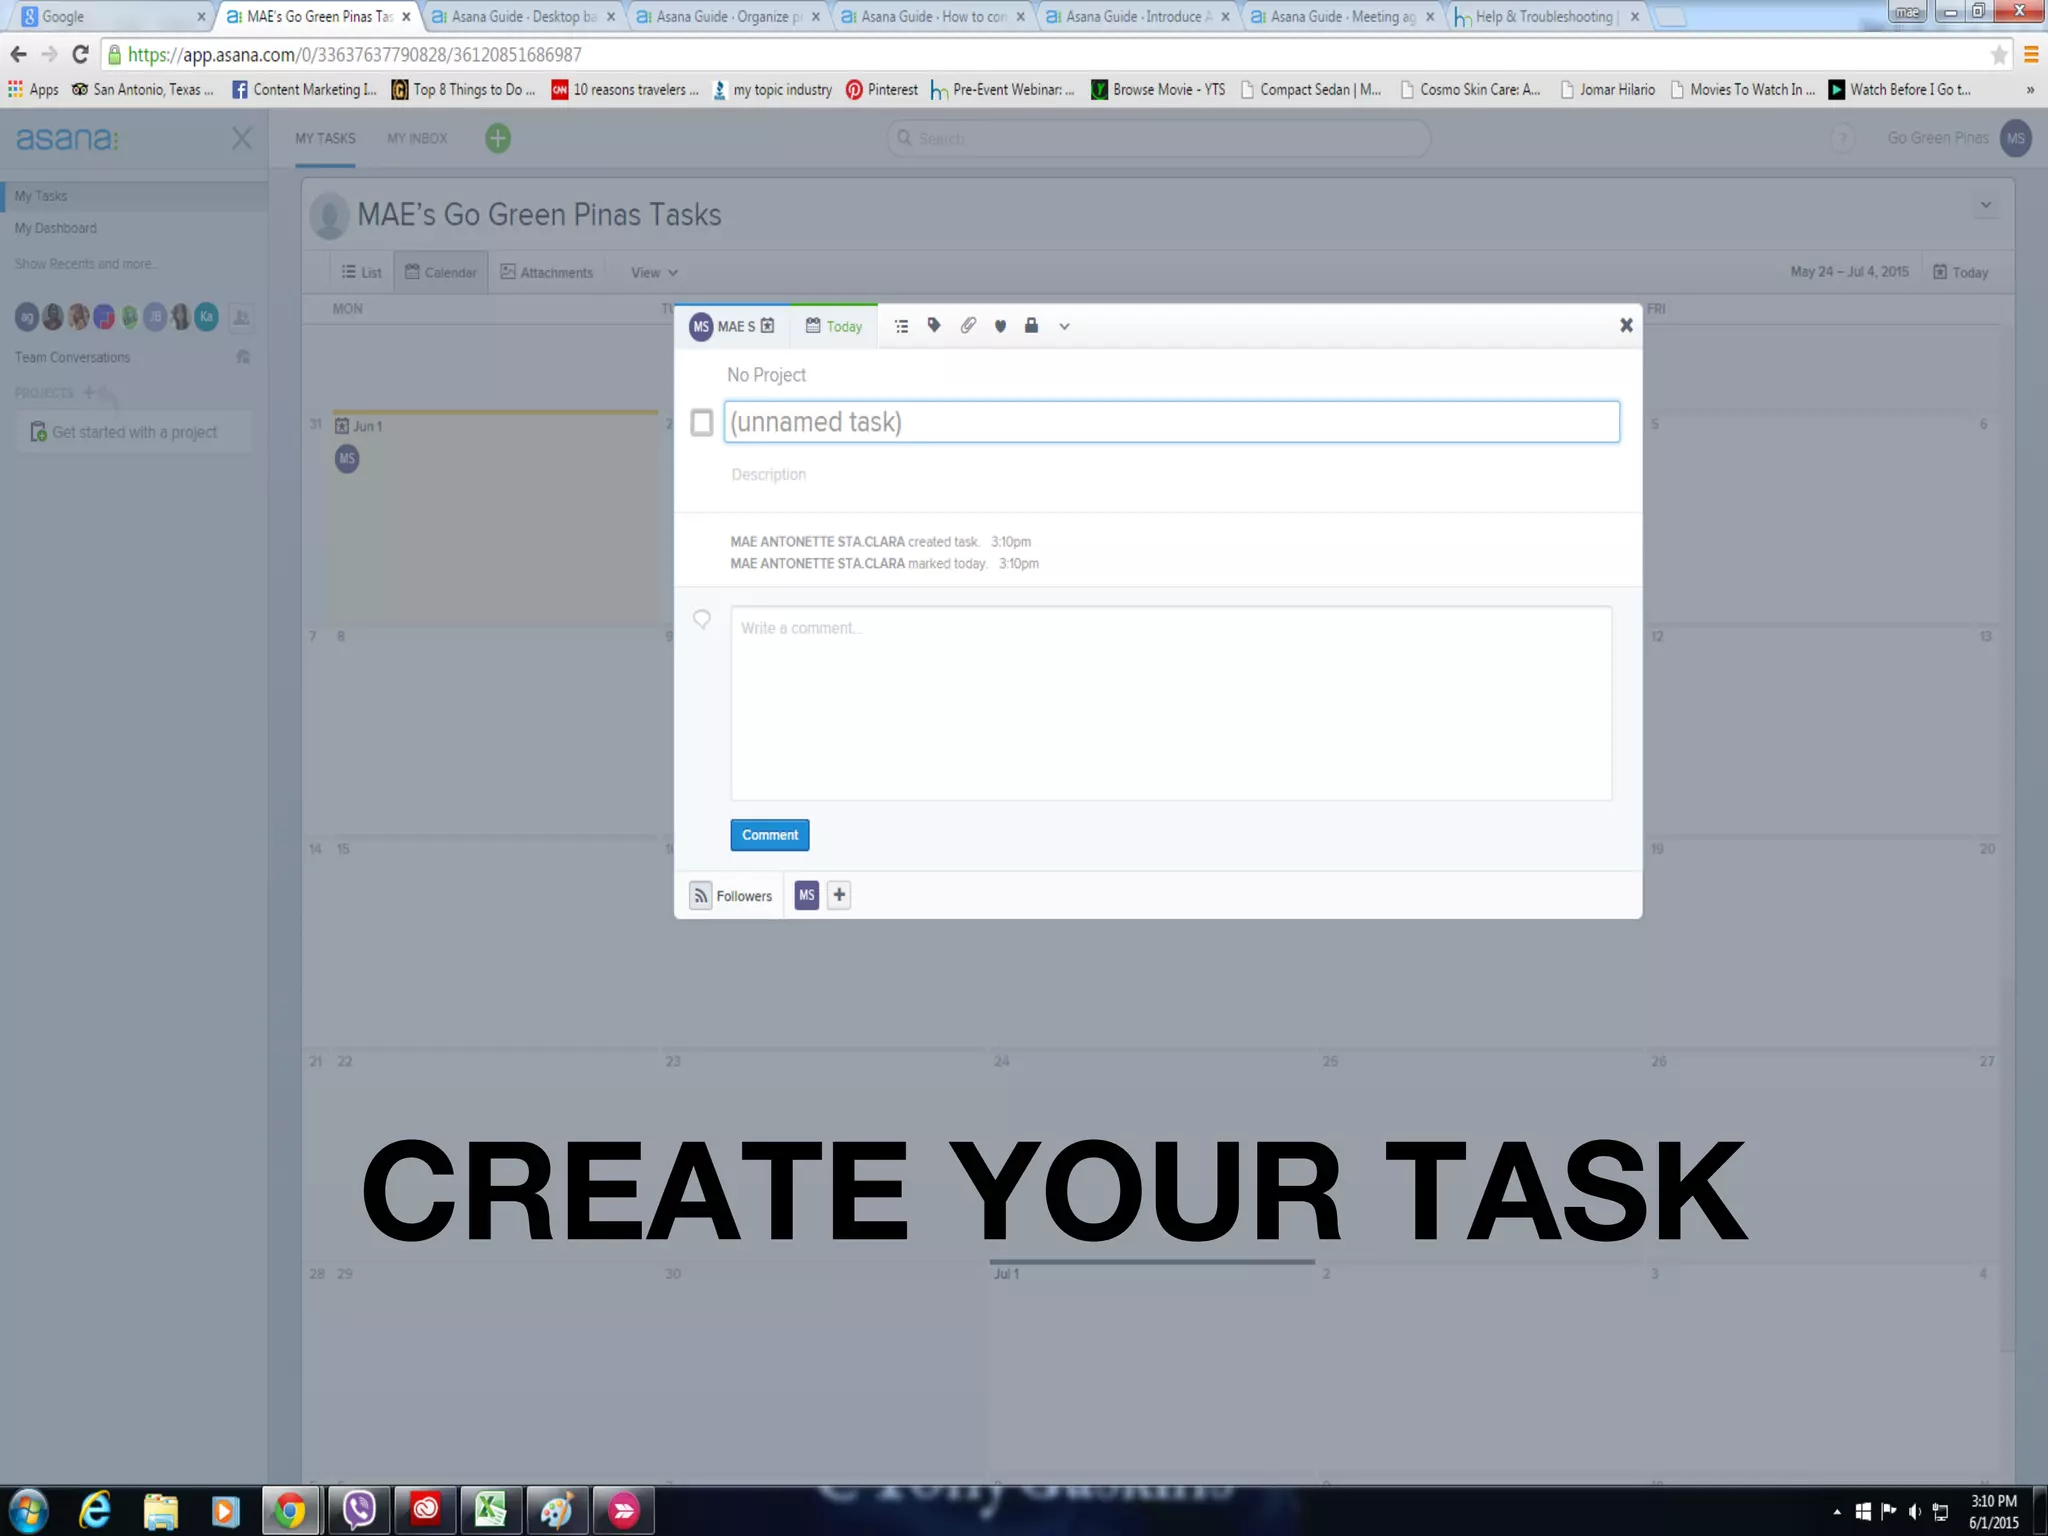Image resolution: width=2048 pixels, height=1536 pixels.
Task: Open the View dropdown
Action: point(654,272)
